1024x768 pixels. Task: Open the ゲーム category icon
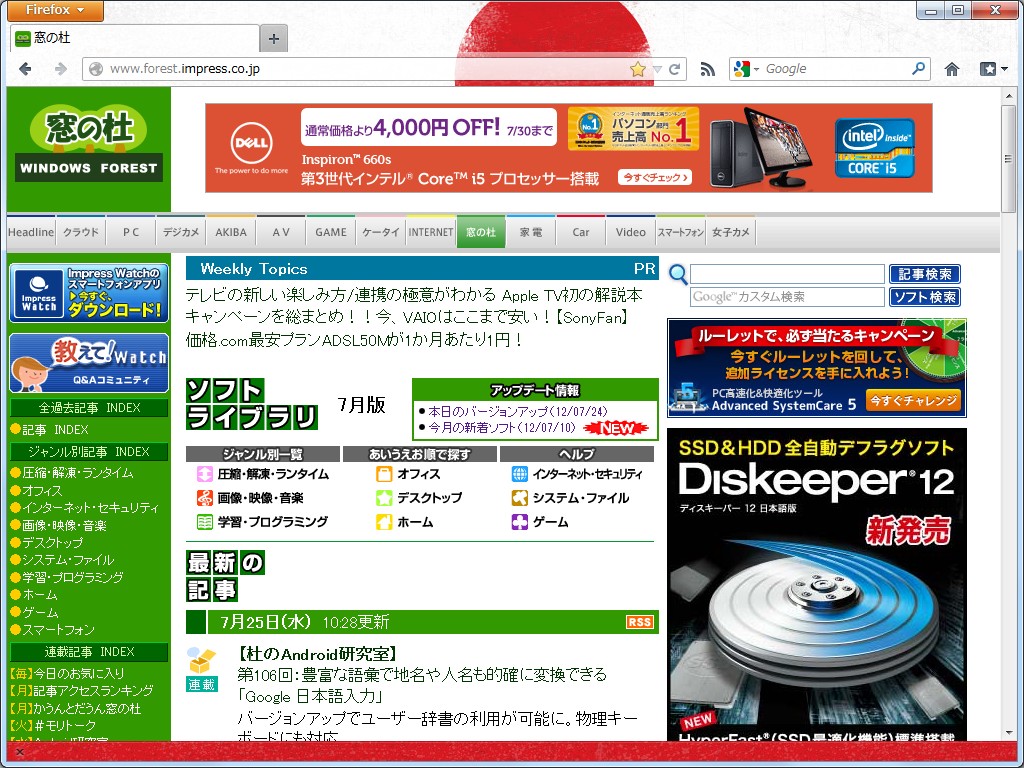(521, 521)
